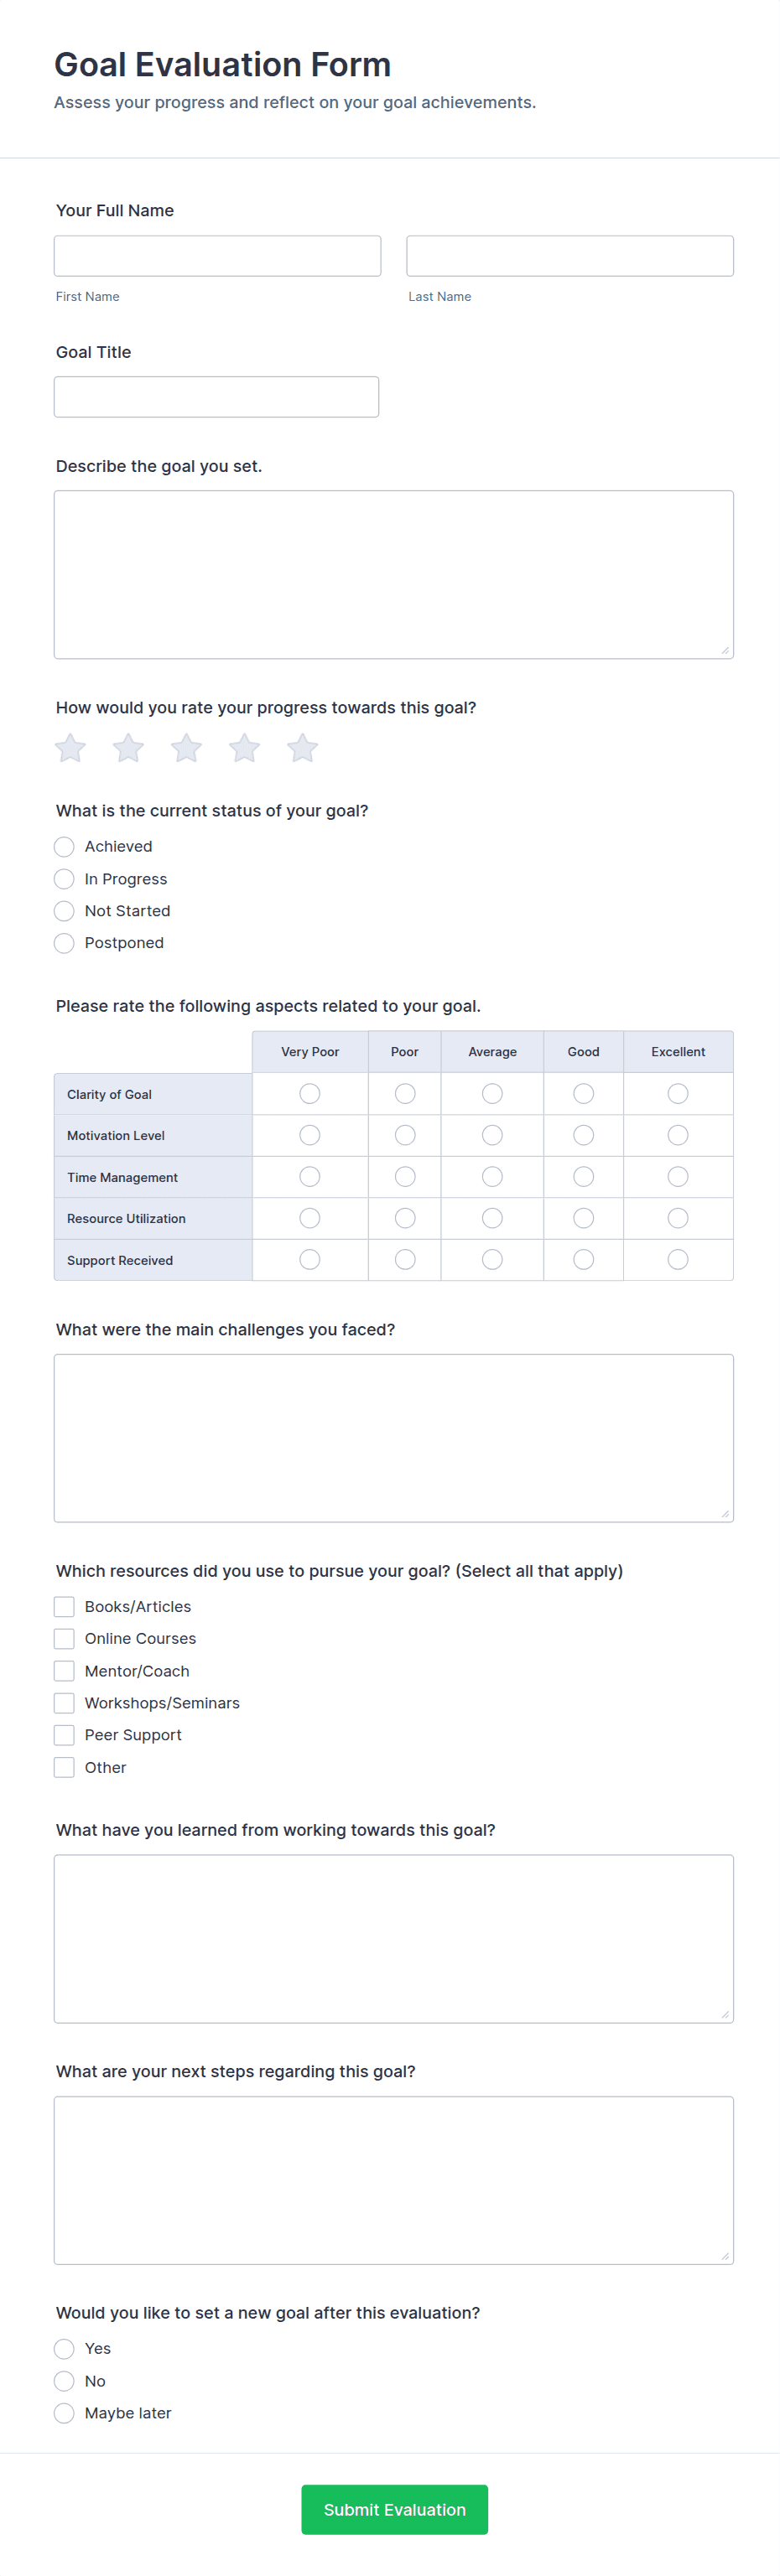Check the Books/Articles resource box
This screenshot has height=2576, width=780.
point(64,1607)
